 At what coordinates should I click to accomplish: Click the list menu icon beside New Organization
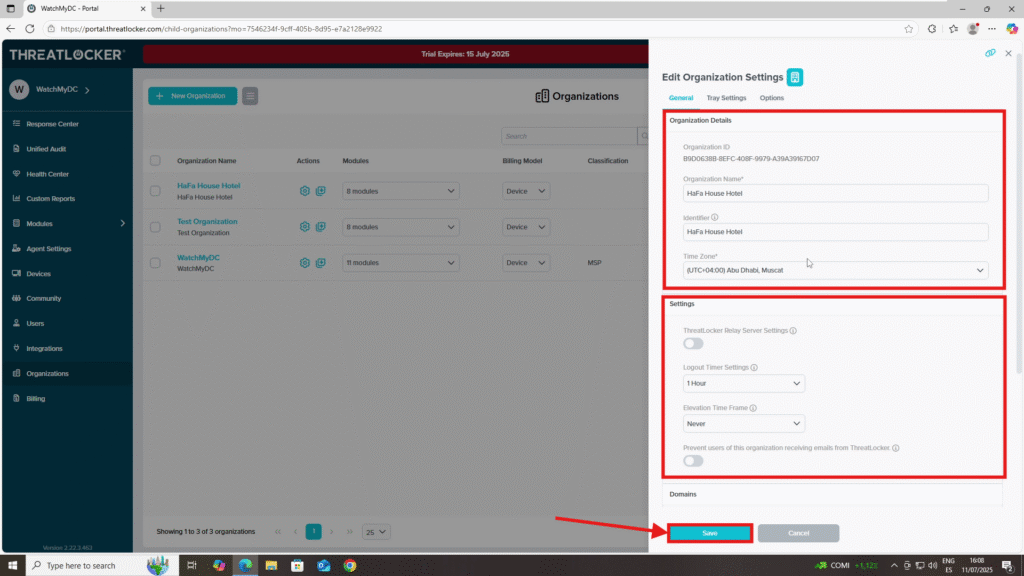pos(250,96)
